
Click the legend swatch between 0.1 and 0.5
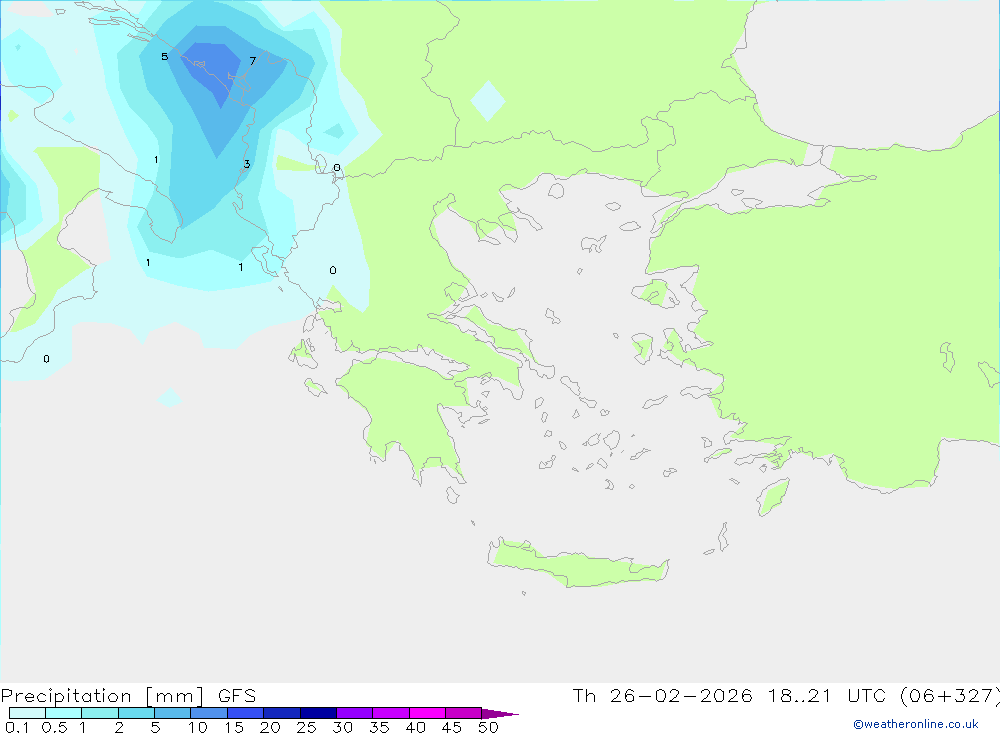tap(27, 713)
